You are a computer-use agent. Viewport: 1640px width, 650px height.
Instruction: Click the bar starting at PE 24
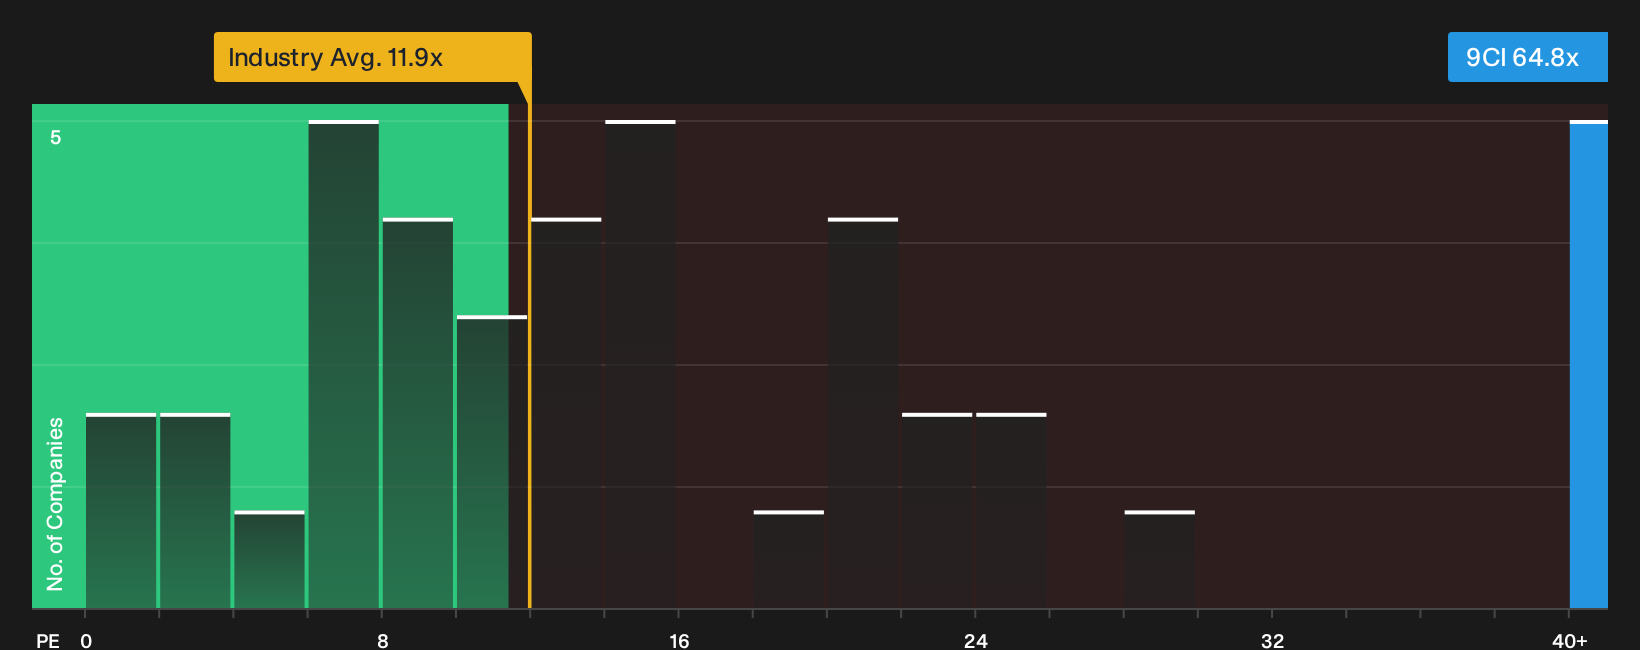[x=1011, y=510]
